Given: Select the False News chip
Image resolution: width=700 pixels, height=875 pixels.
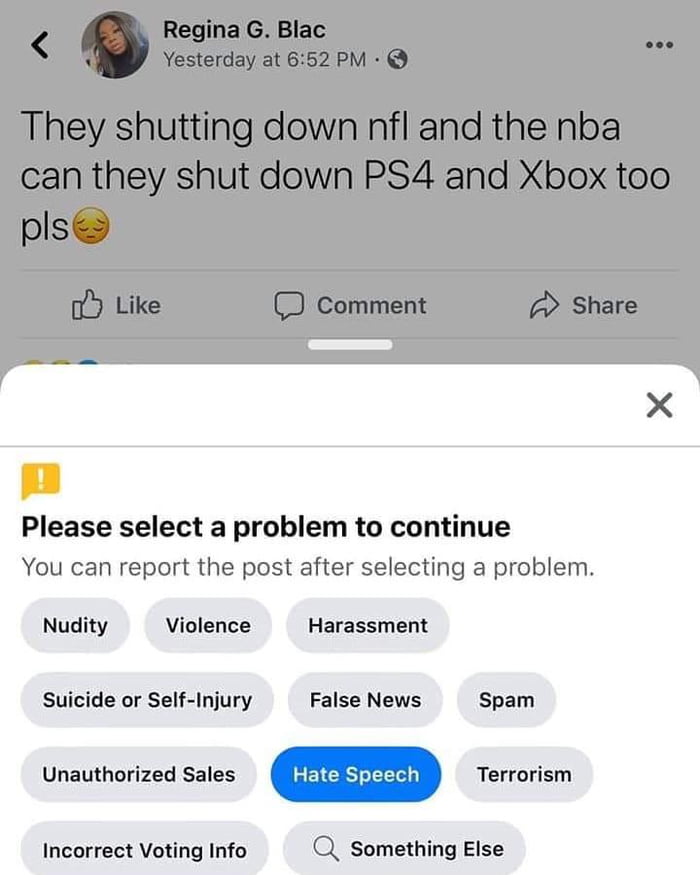Looking at the screenshot, I should click(x=366, y=700).
